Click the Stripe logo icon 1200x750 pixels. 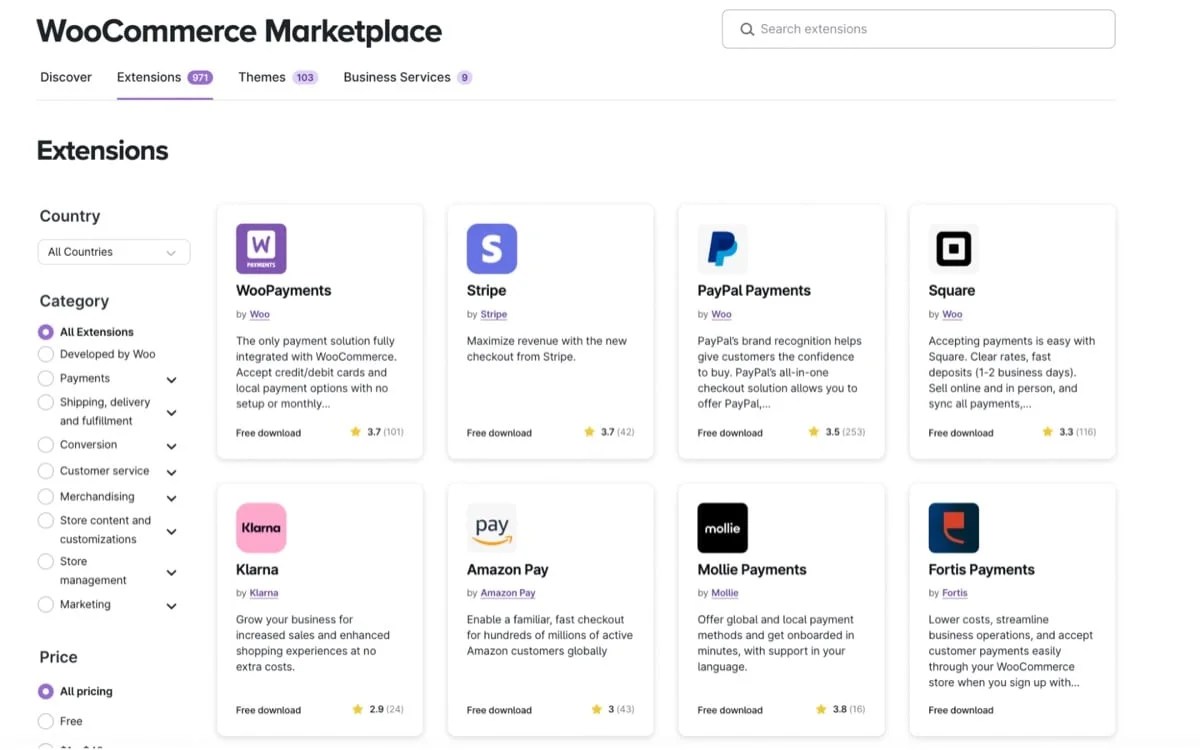click(491, 248)
